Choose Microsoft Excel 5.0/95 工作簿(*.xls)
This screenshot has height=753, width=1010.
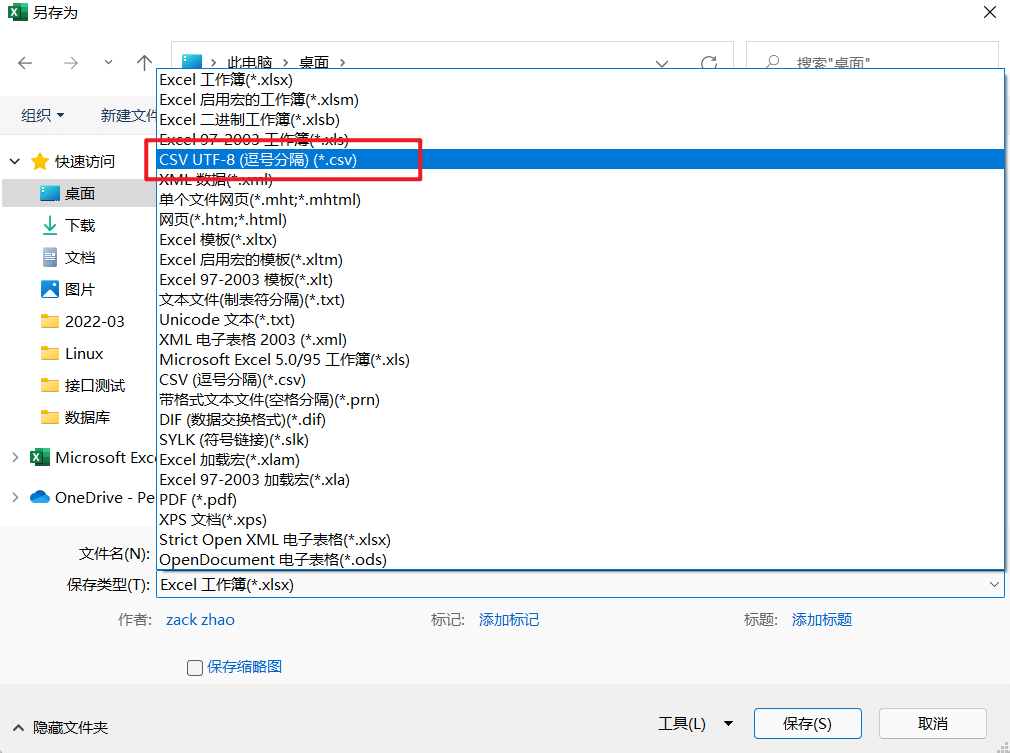click(580, 359)
